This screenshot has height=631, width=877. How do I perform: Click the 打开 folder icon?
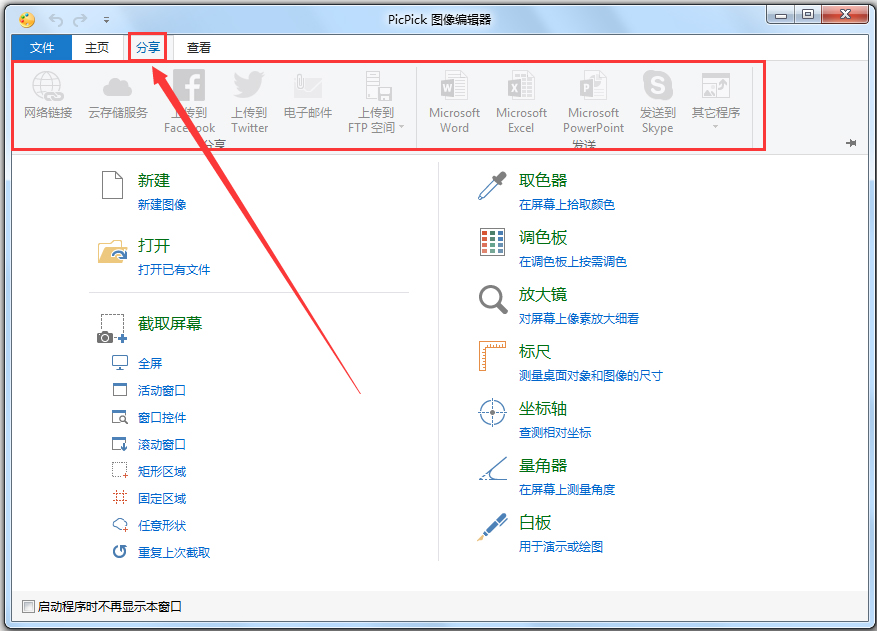click(x=112, y=251)
